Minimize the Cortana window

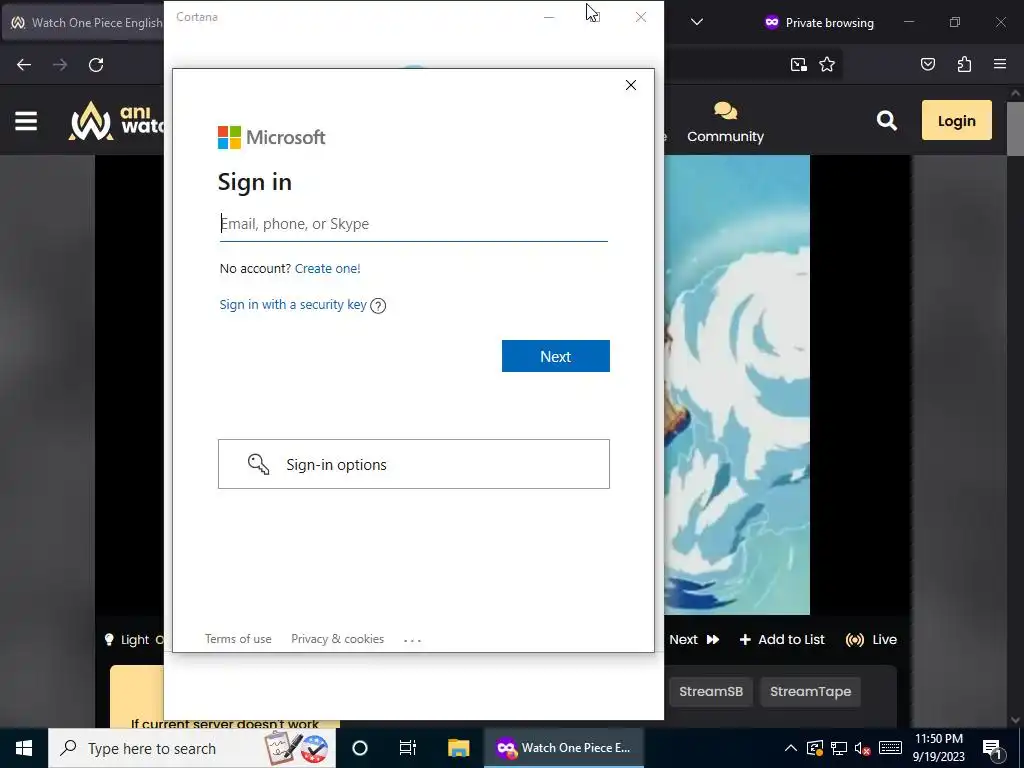pyautogui.click(x=549, y=17)
